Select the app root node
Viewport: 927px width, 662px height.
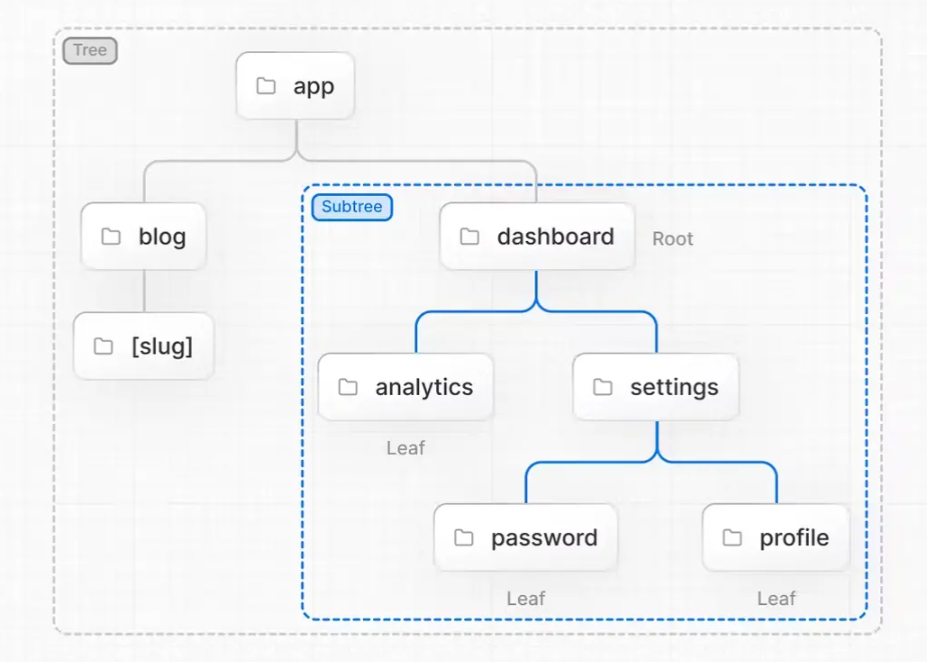coord(296,86)
